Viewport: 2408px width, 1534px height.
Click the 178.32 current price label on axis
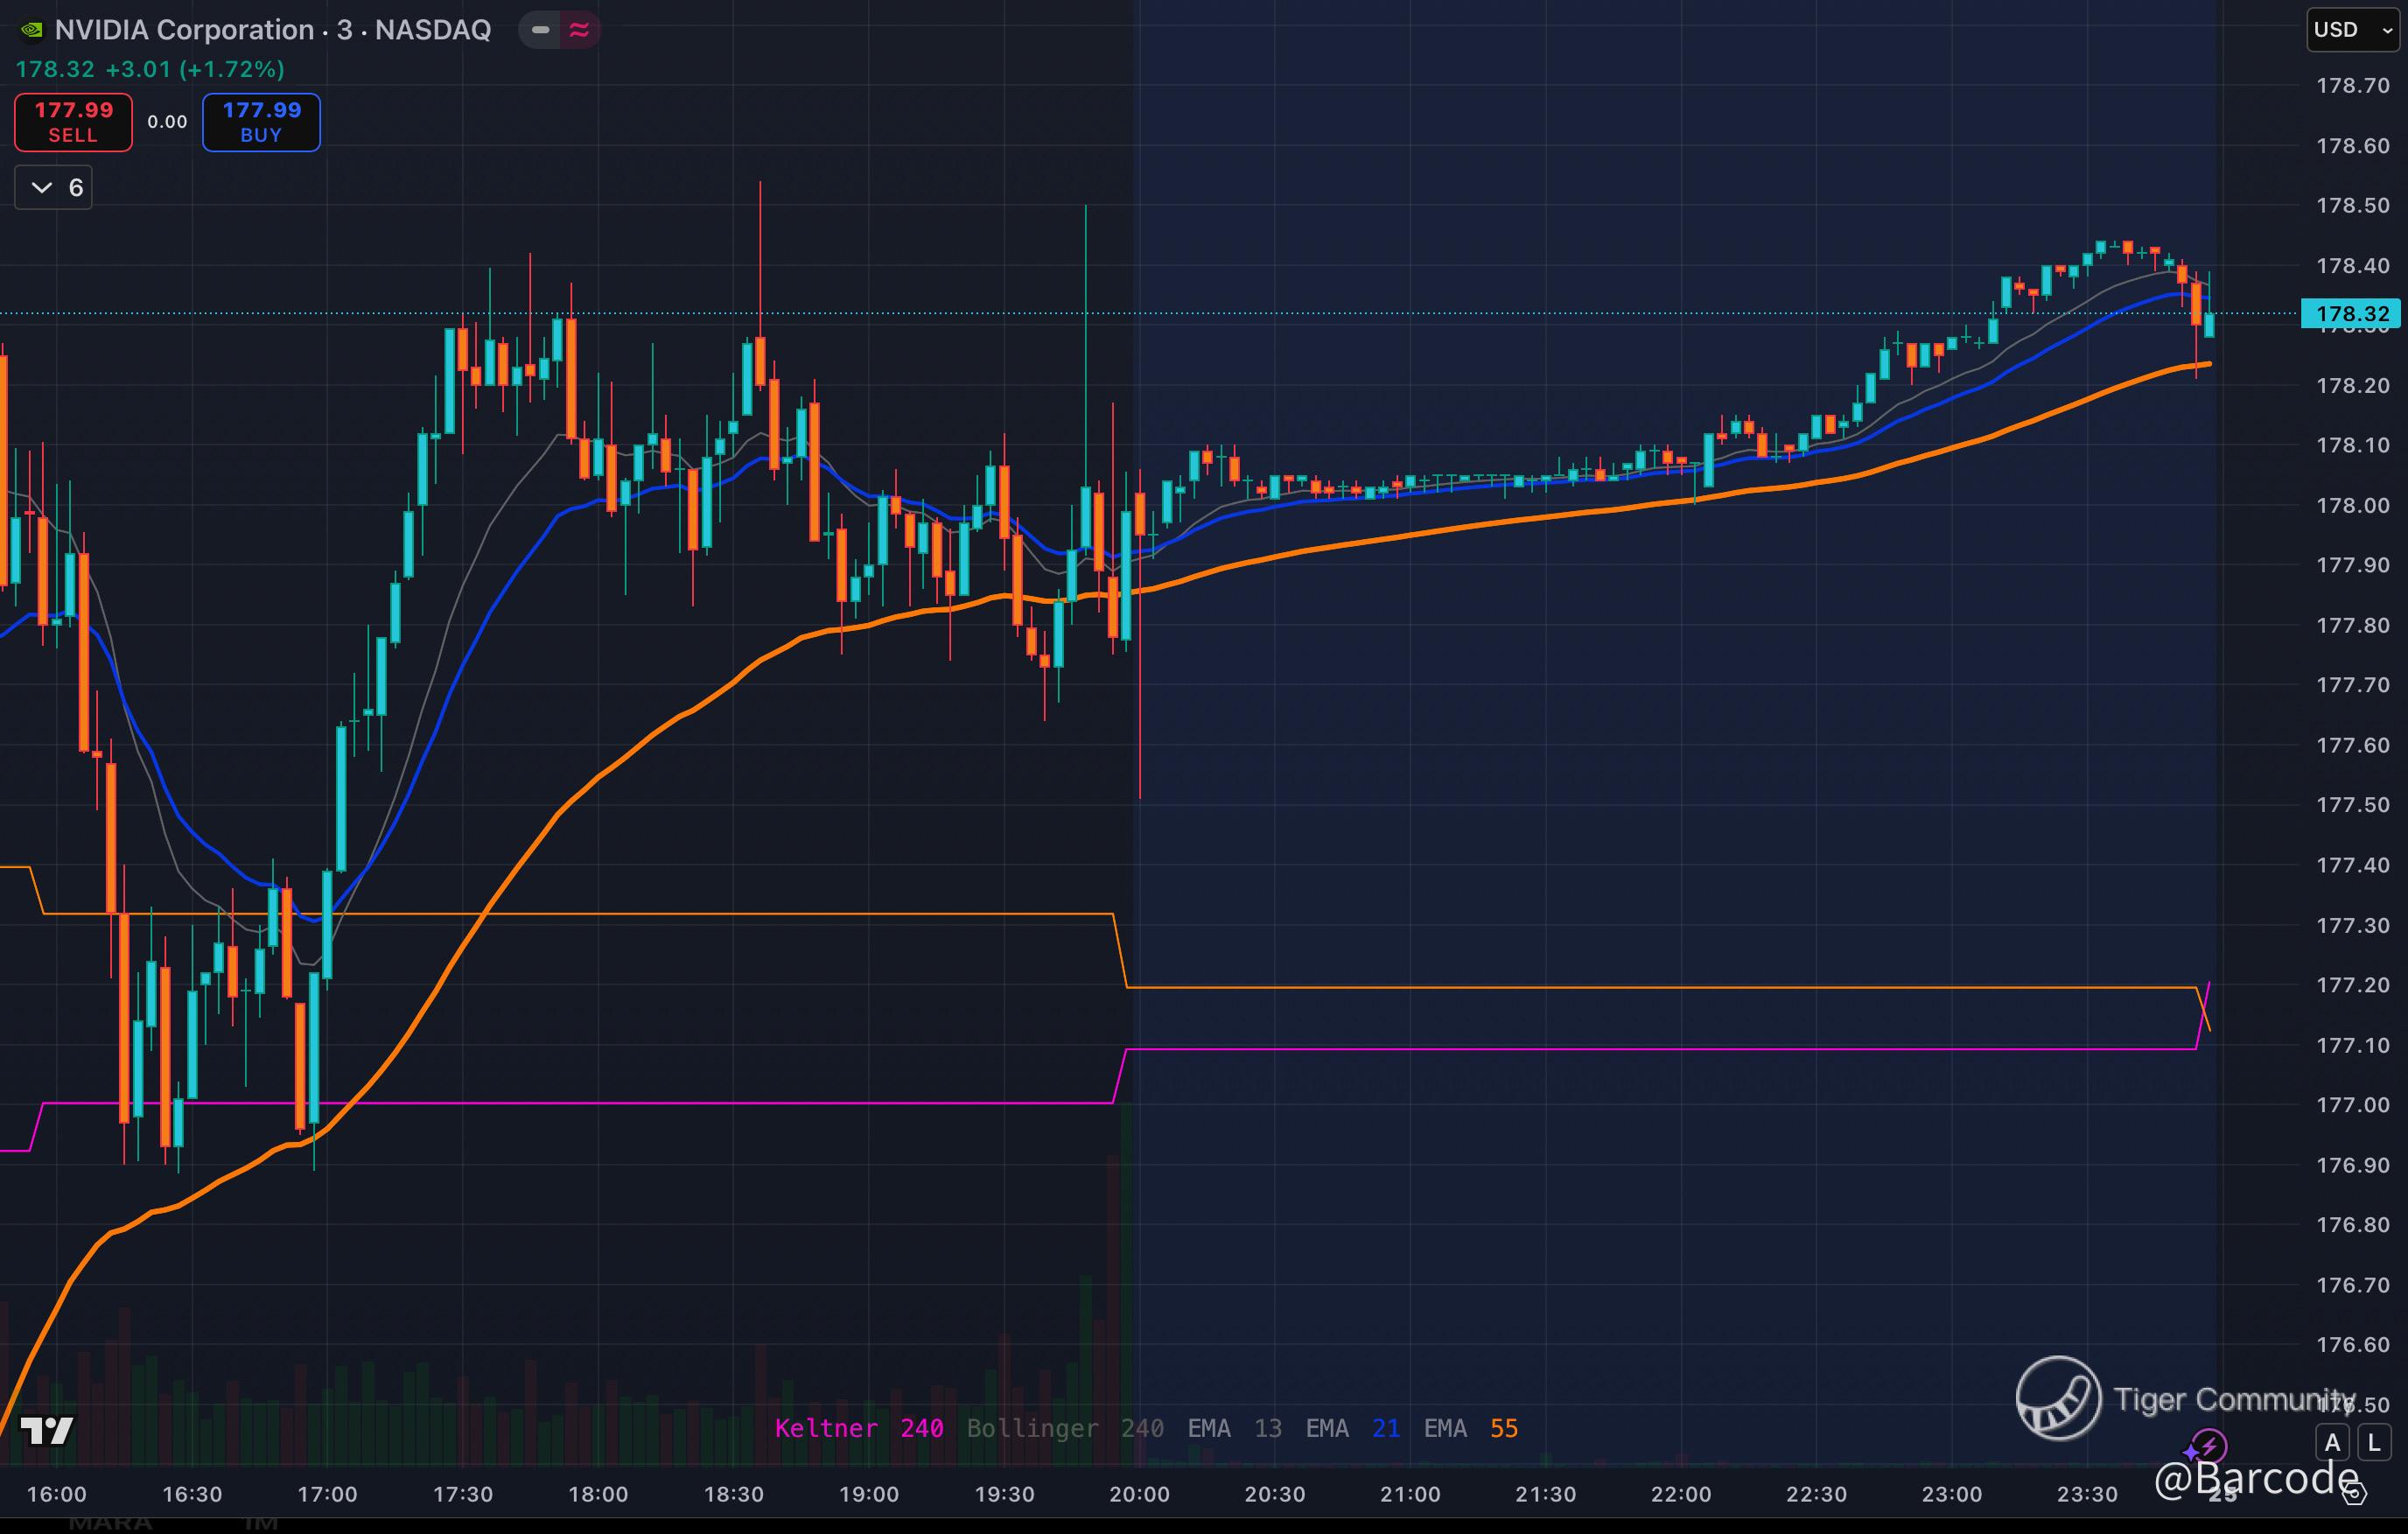[x=2351, y=314]
